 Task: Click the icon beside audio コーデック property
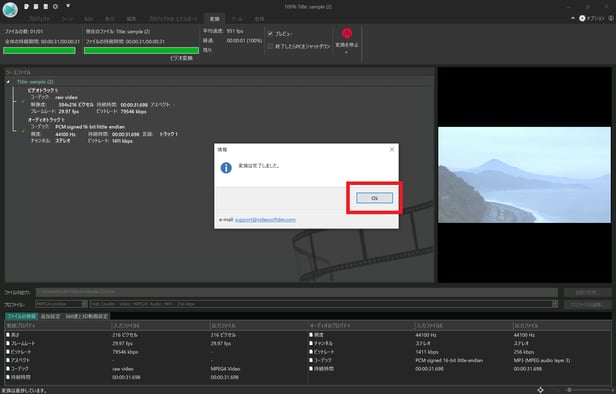click(311, 360)
